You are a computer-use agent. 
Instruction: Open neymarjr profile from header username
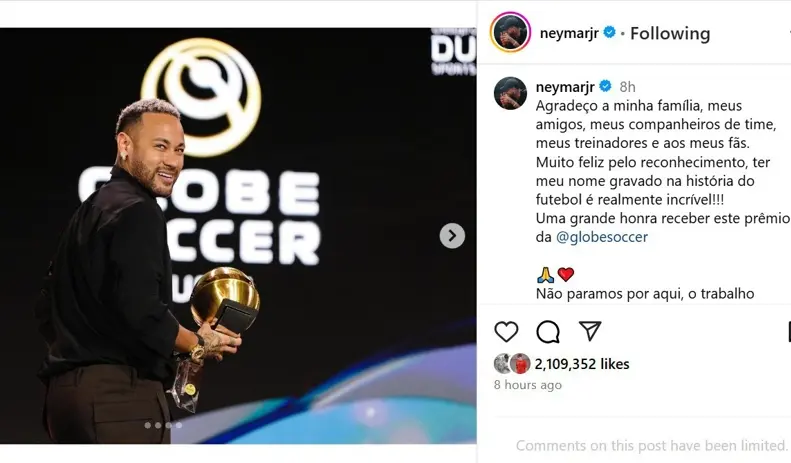click(x=569, y=33)
